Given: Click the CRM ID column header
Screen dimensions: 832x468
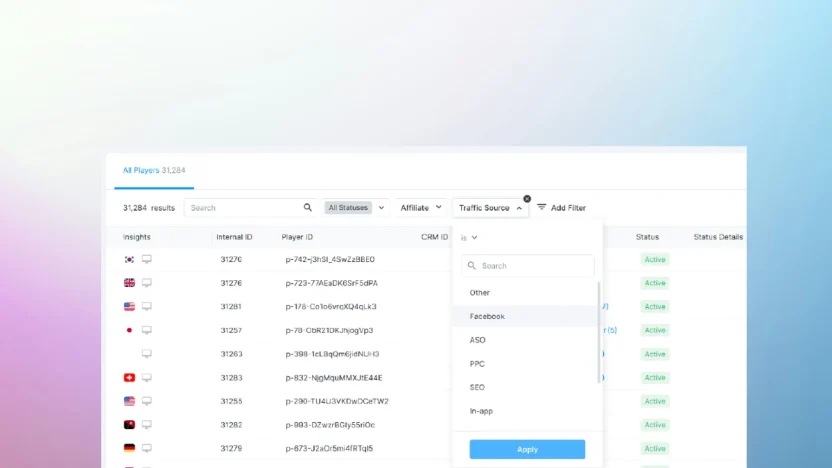Looking at the screenshot, I should (435, 237).
